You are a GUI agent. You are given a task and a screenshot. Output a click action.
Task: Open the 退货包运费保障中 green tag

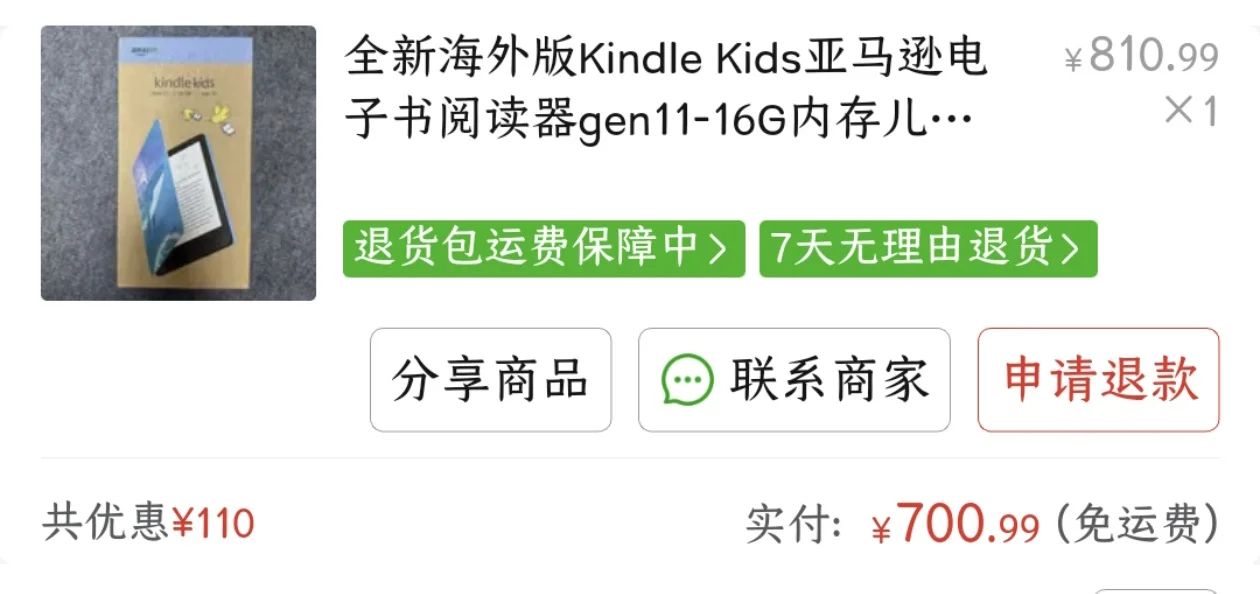coord(544,249)
